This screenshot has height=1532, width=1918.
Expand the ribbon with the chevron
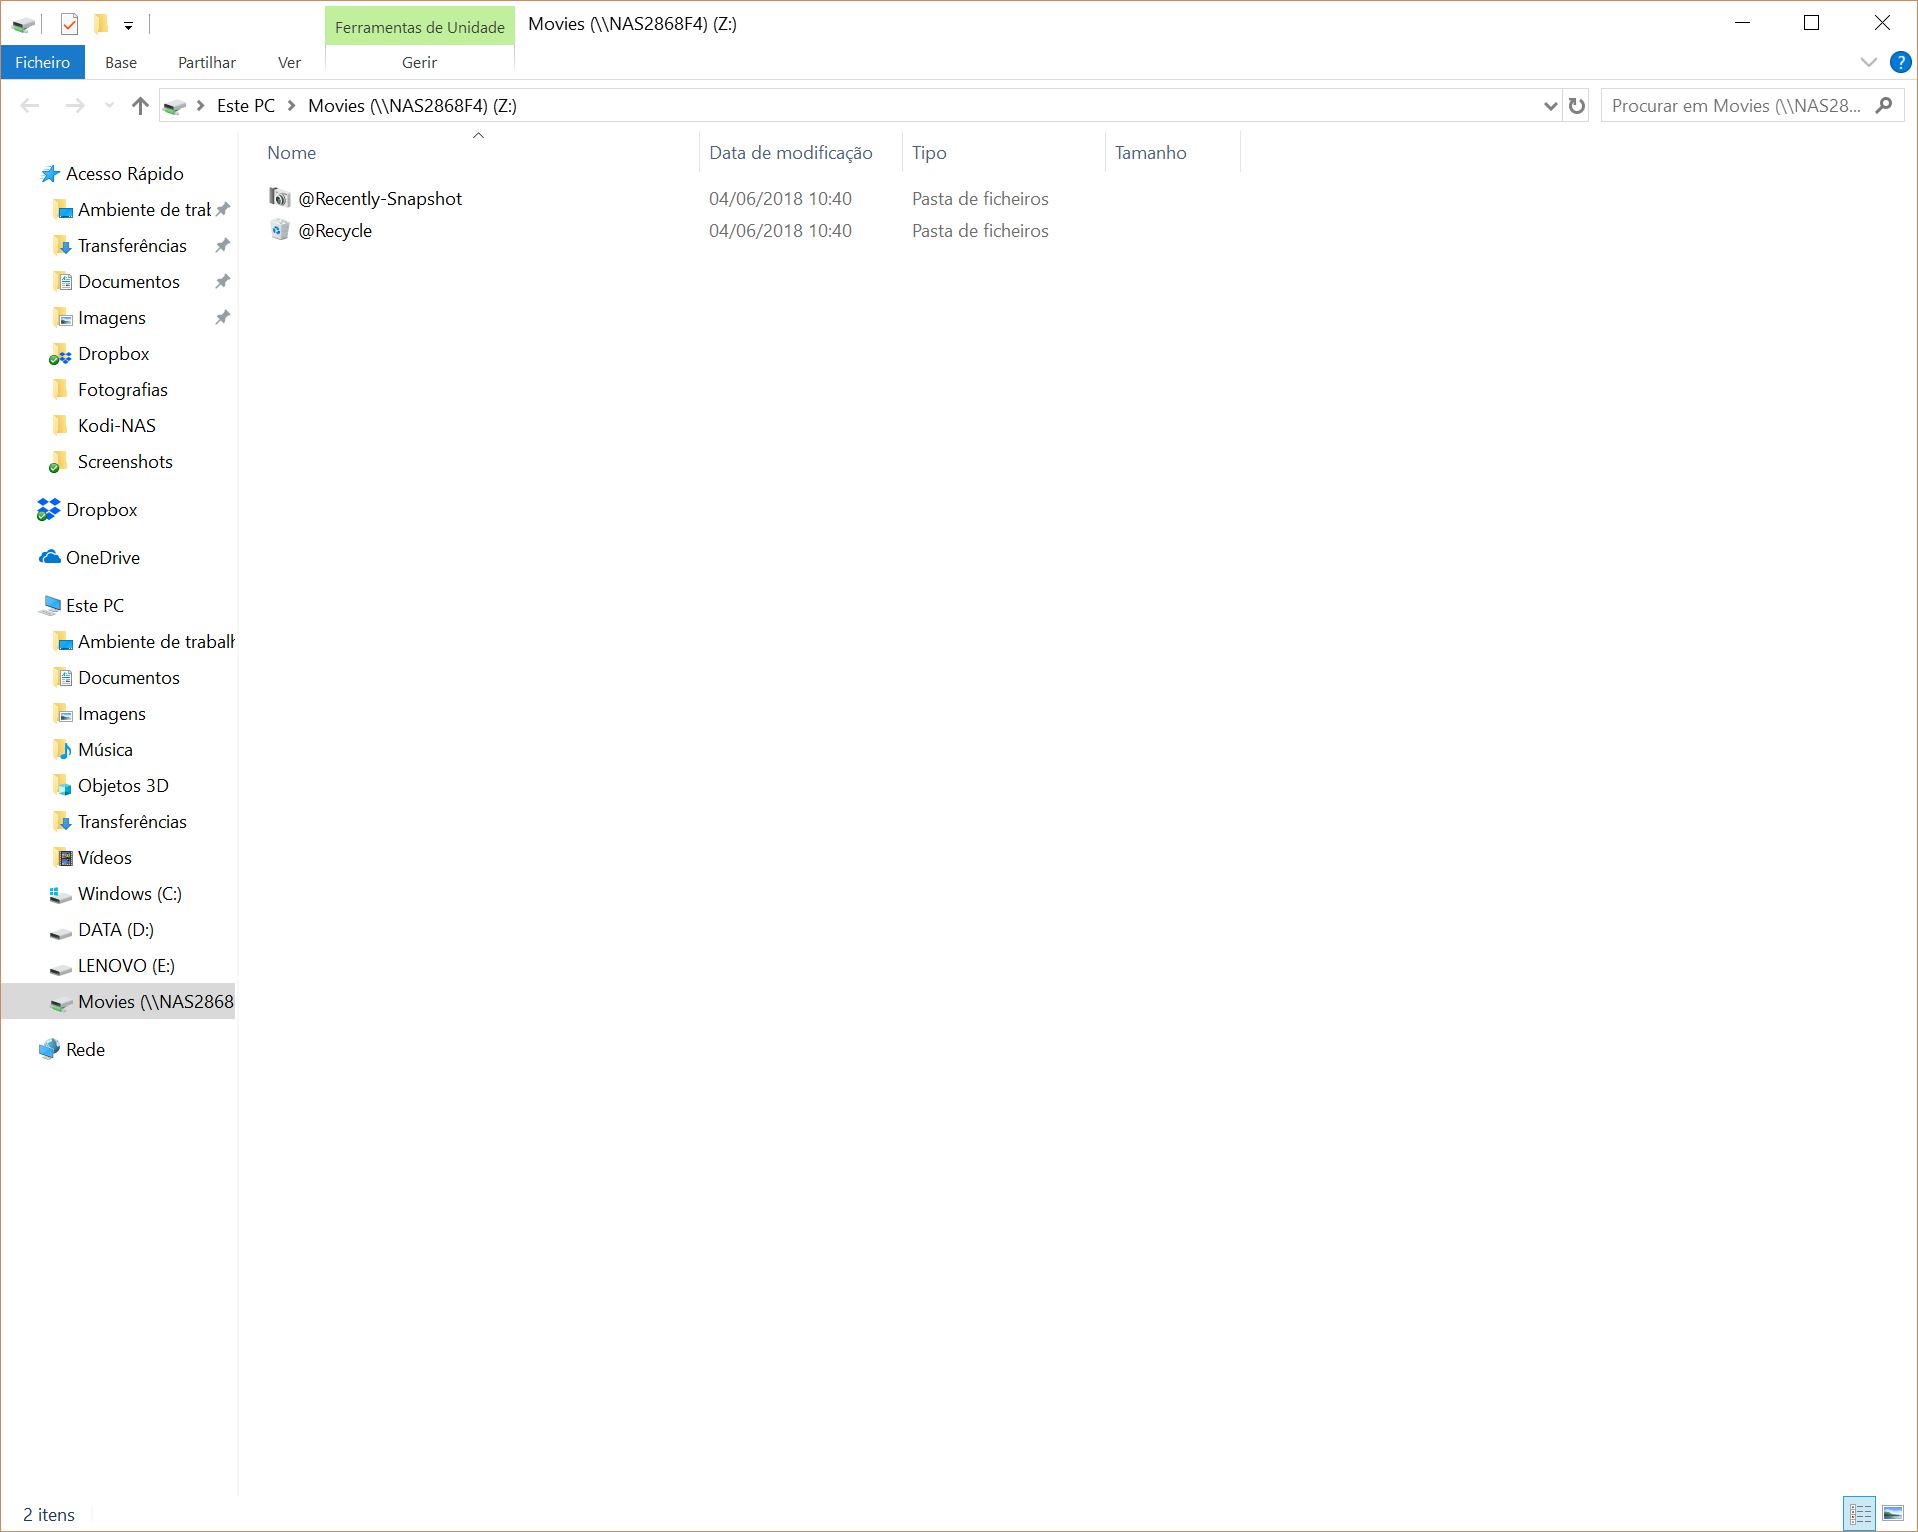point(1868,62)
